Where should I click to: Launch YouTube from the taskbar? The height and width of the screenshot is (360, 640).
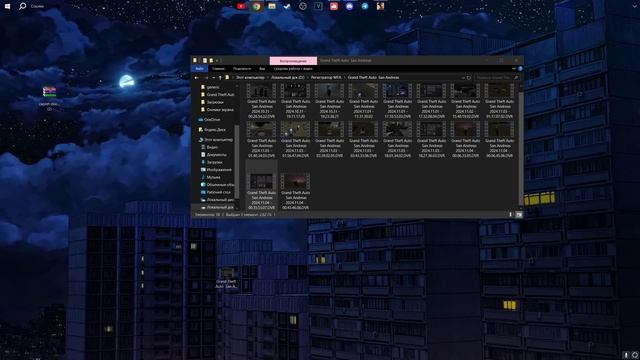point(241,6)
